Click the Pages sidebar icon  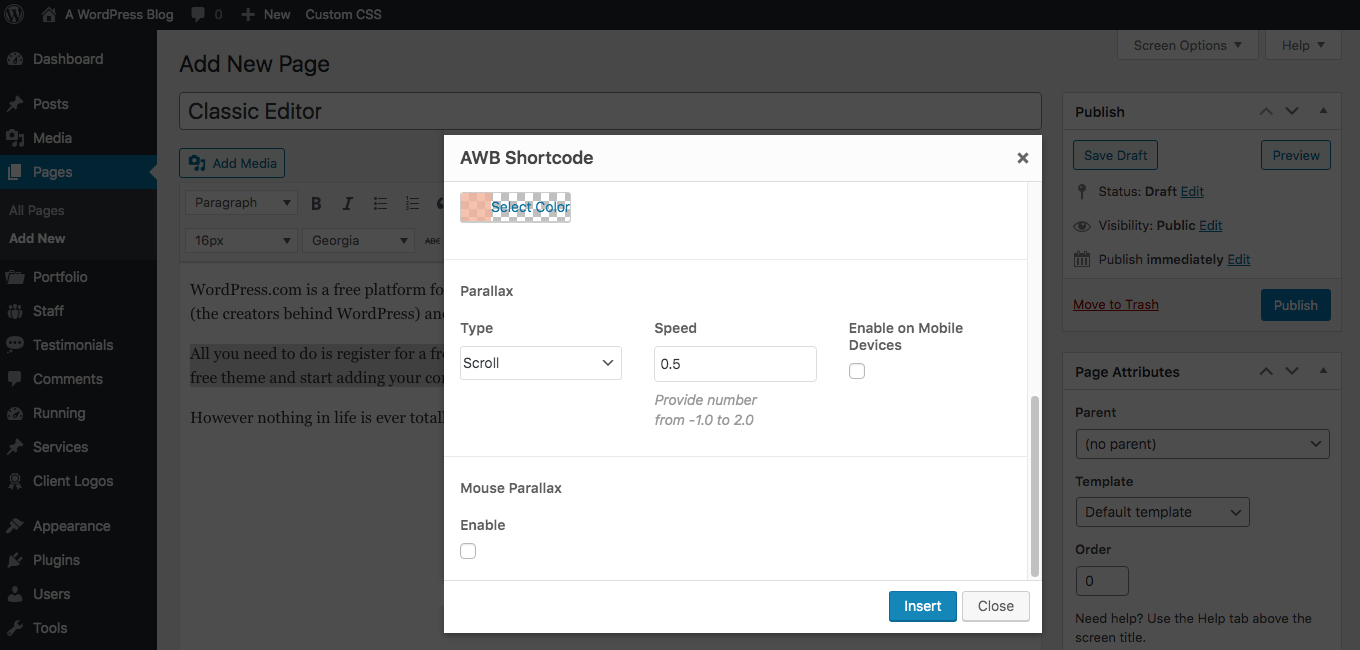pos(15,172)
